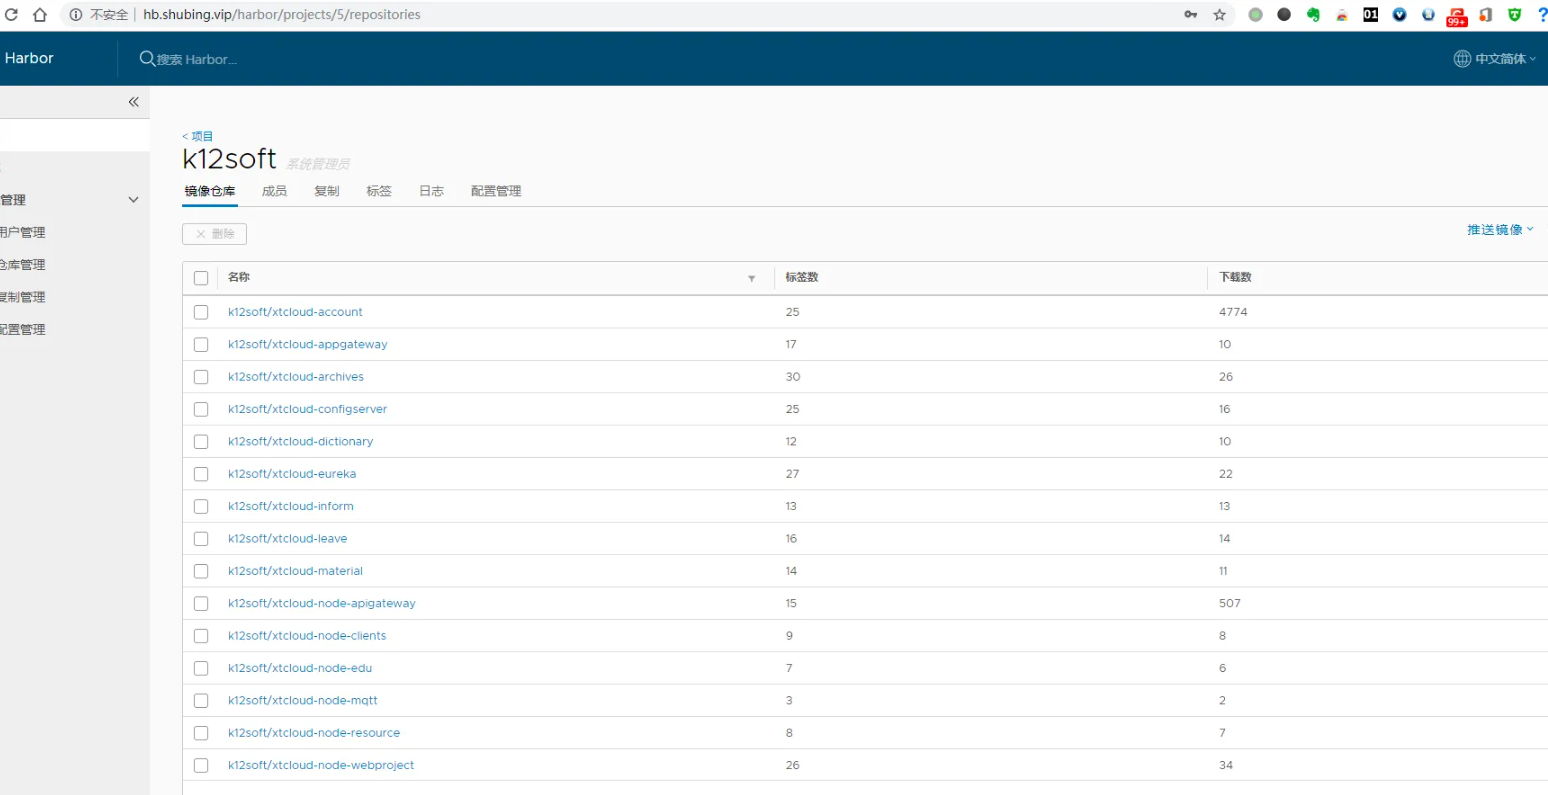The width and height of the screenshot is (1548, 795).
Task: Open the browser home page icon
Action: pos(40,15)
